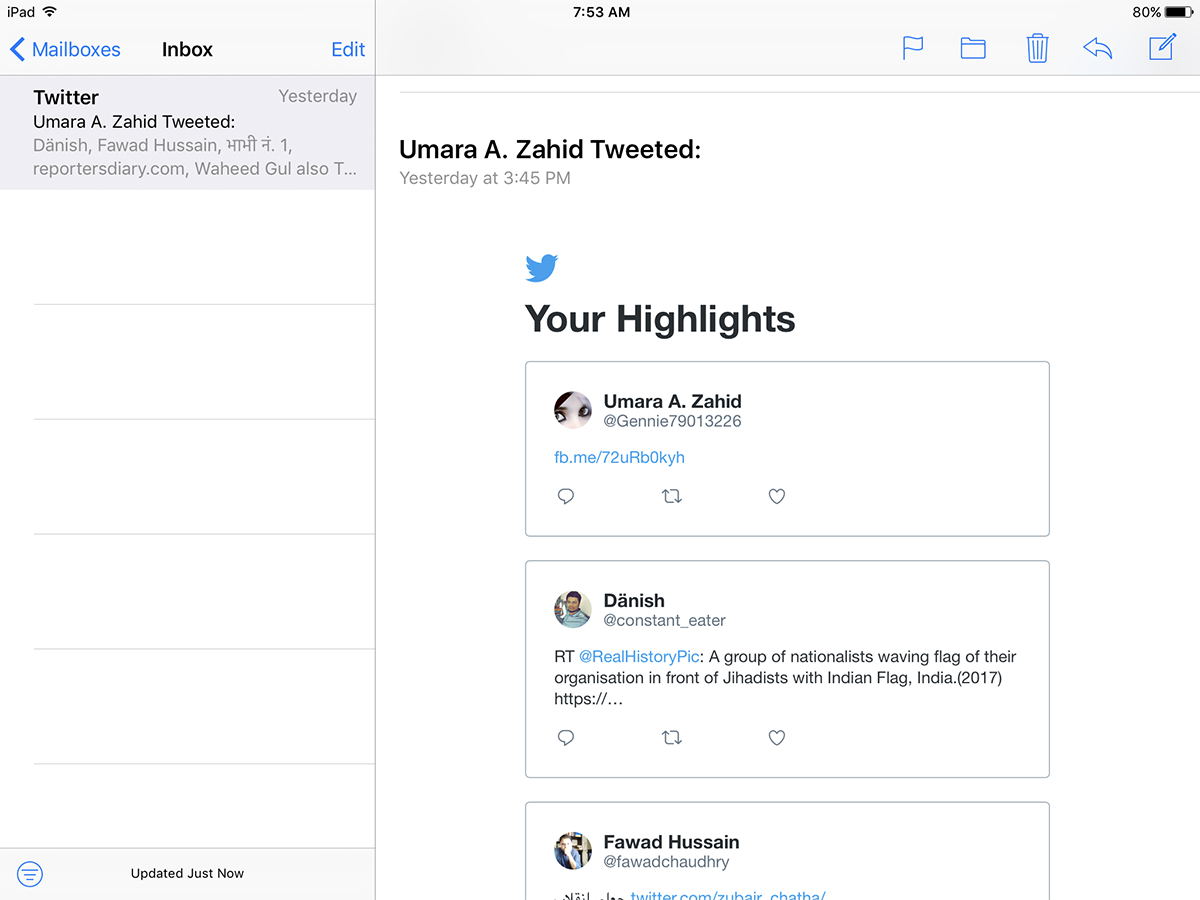
Task: Open the mailbox filter icon
Action: (30, 874)
